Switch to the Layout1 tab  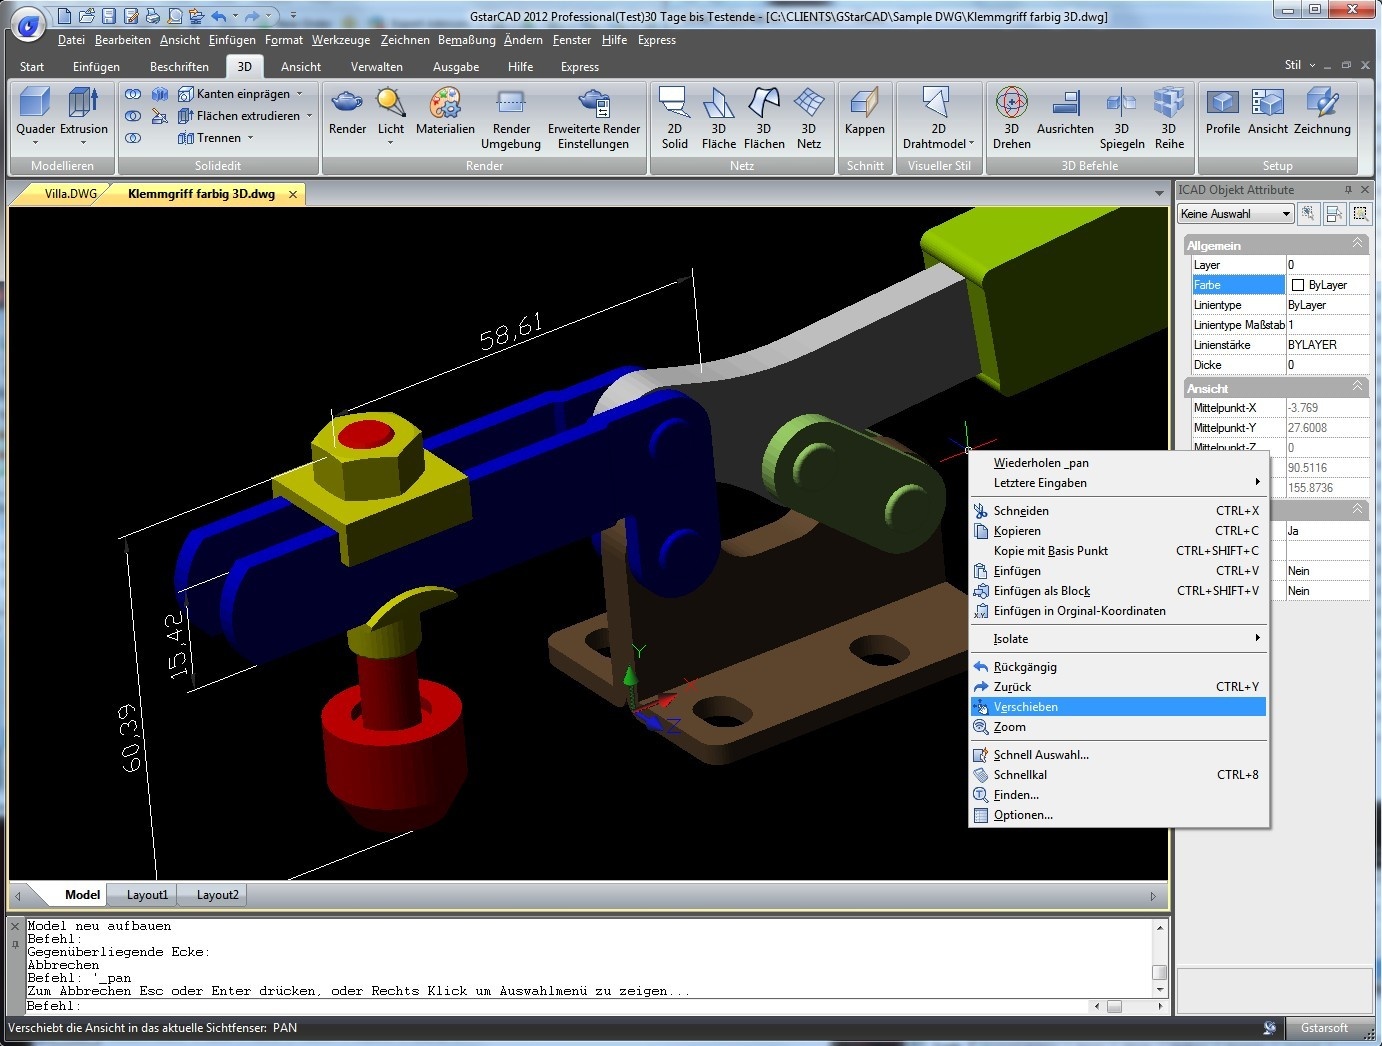click(x=147, y=895)
